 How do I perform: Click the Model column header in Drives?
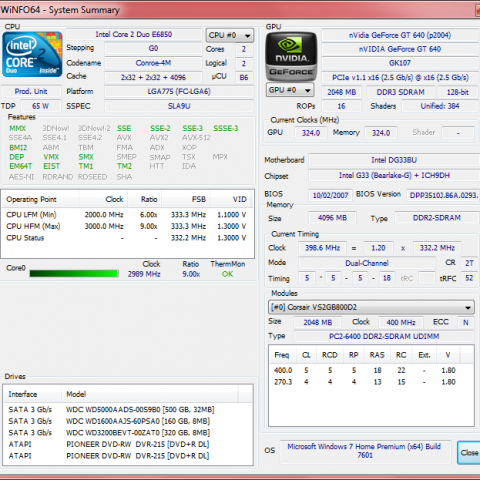point(150,394)
